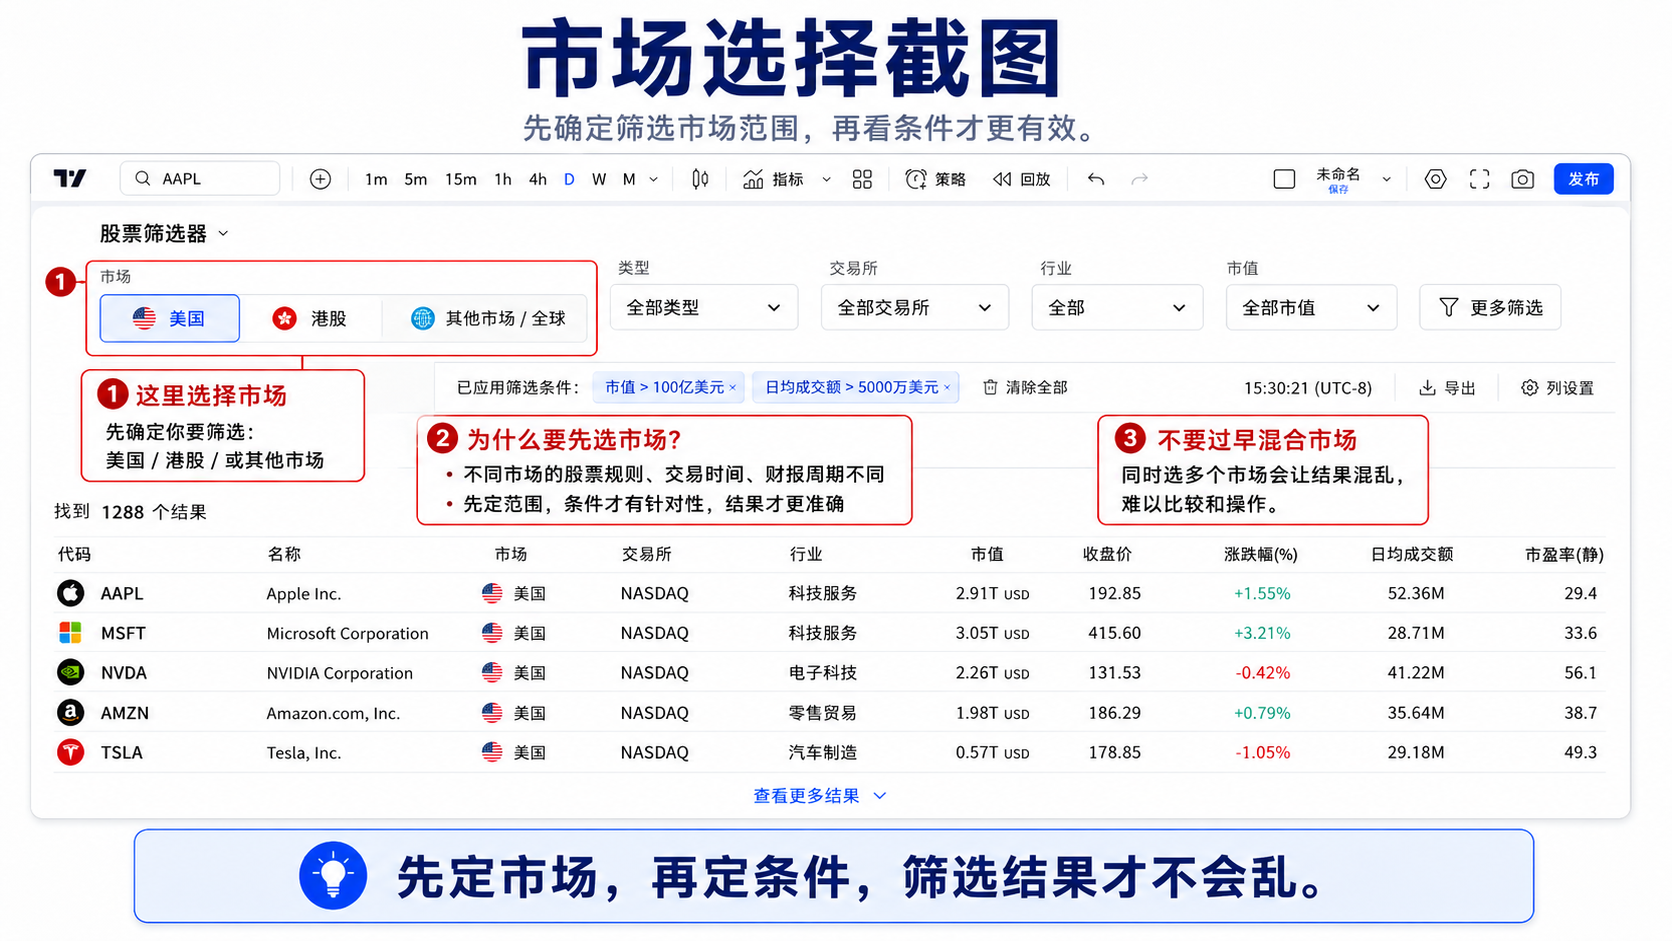Click 清除全部 to clear filters
1672x941 pixels.
(1025, 387)
